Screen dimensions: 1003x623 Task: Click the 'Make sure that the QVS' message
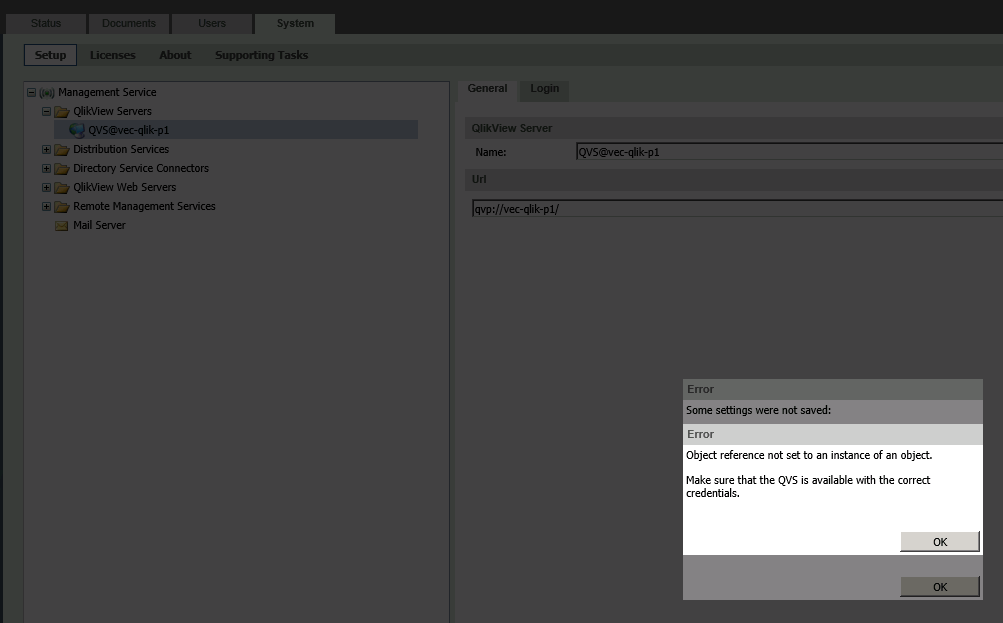pyautogui.click(x=808, y=487)
